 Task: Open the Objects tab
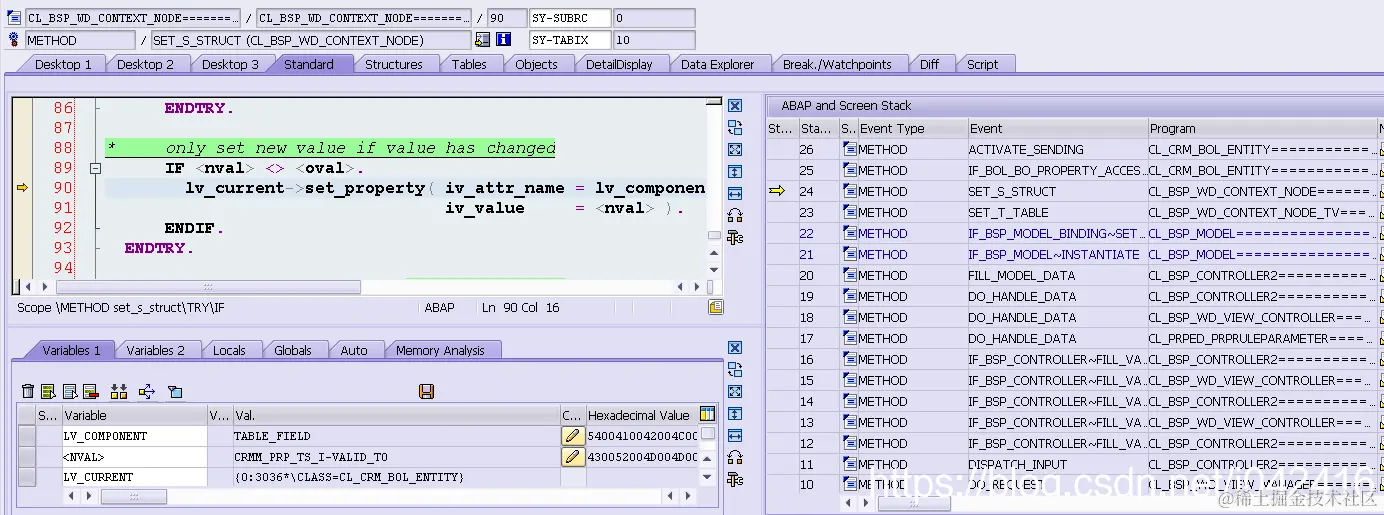point(536,64)
